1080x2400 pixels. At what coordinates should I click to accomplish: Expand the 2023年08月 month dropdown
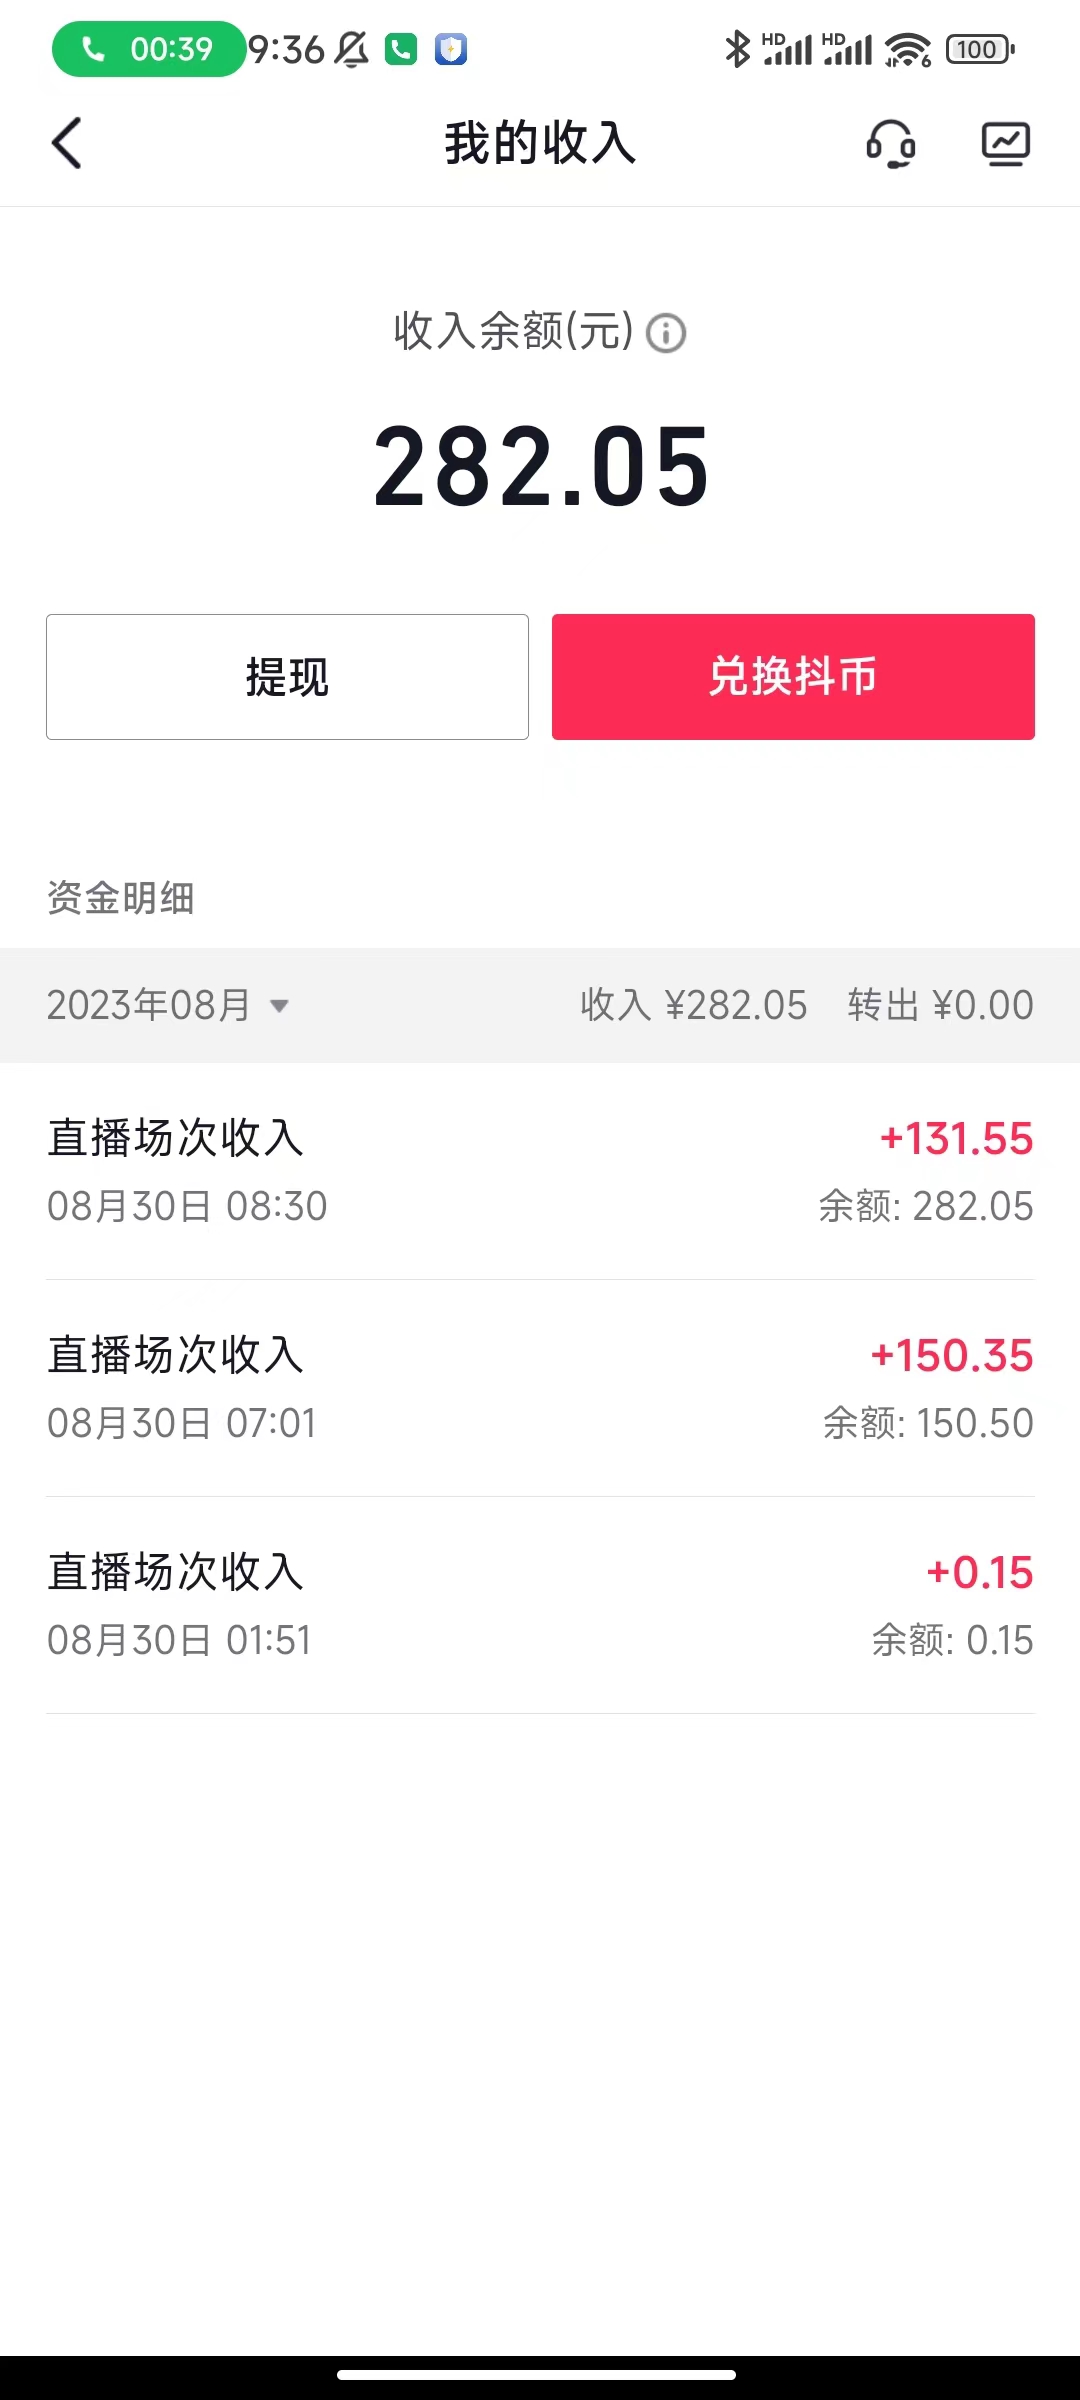pyautogui.click(x=150, y=1005)
